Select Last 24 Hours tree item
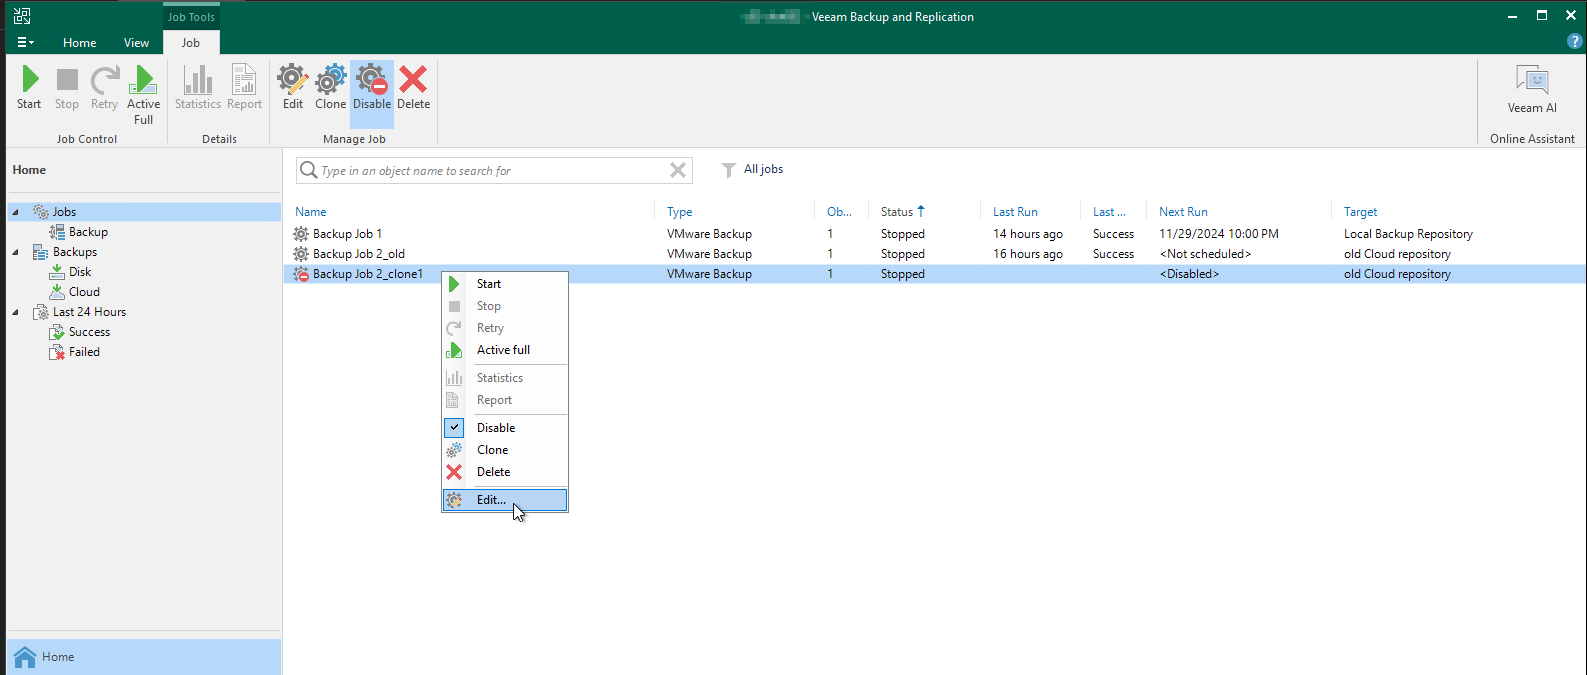The image size is (1587, 675). (89, 312)
